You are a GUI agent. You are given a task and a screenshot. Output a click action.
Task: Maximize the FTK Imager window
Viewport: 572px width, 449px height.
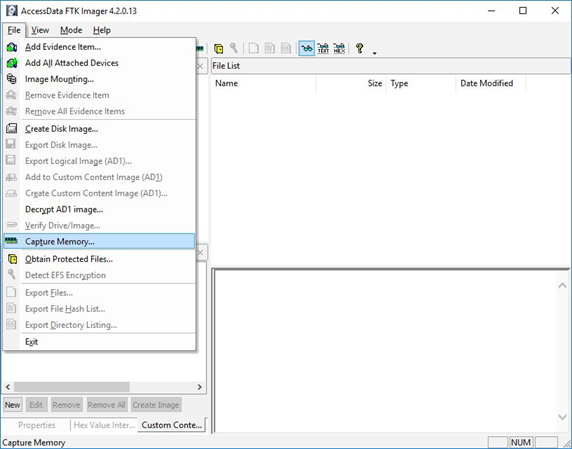[x=523, y=11]
